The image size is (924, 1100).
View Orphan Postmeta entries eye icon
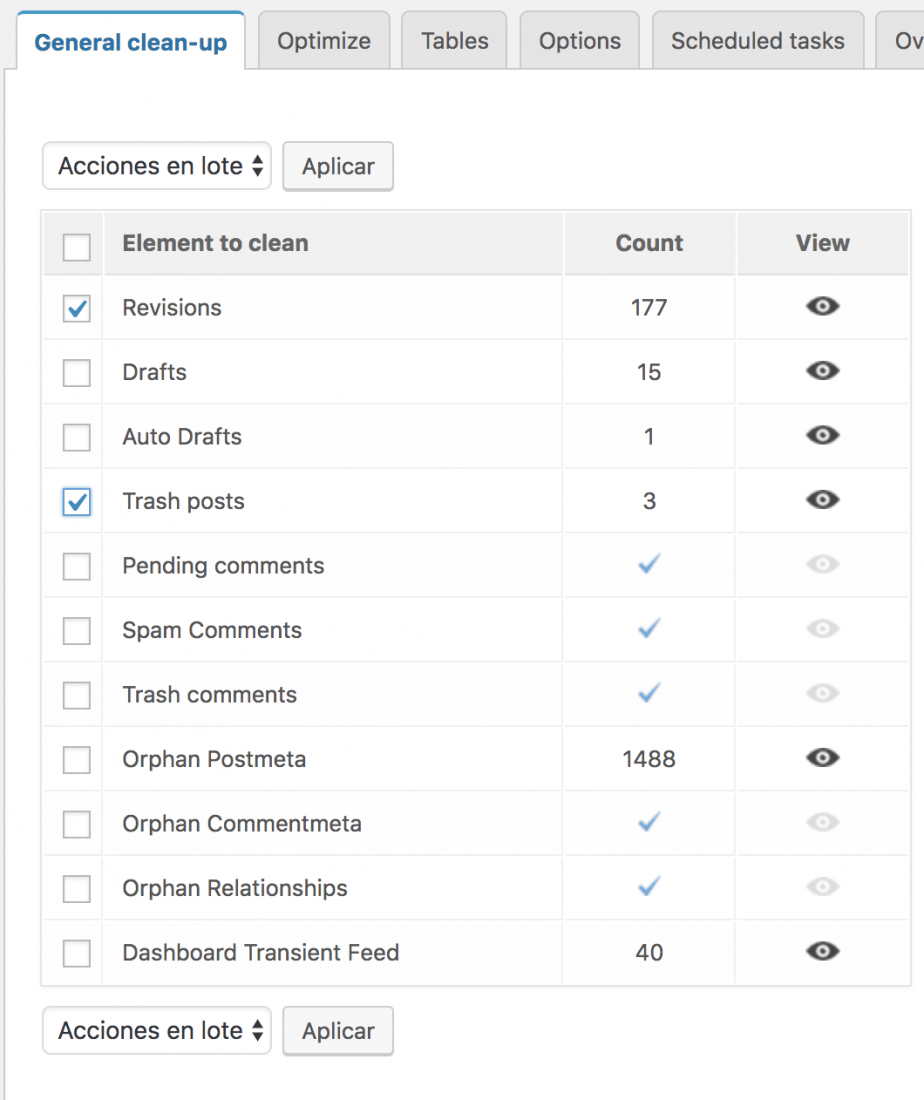822,758
